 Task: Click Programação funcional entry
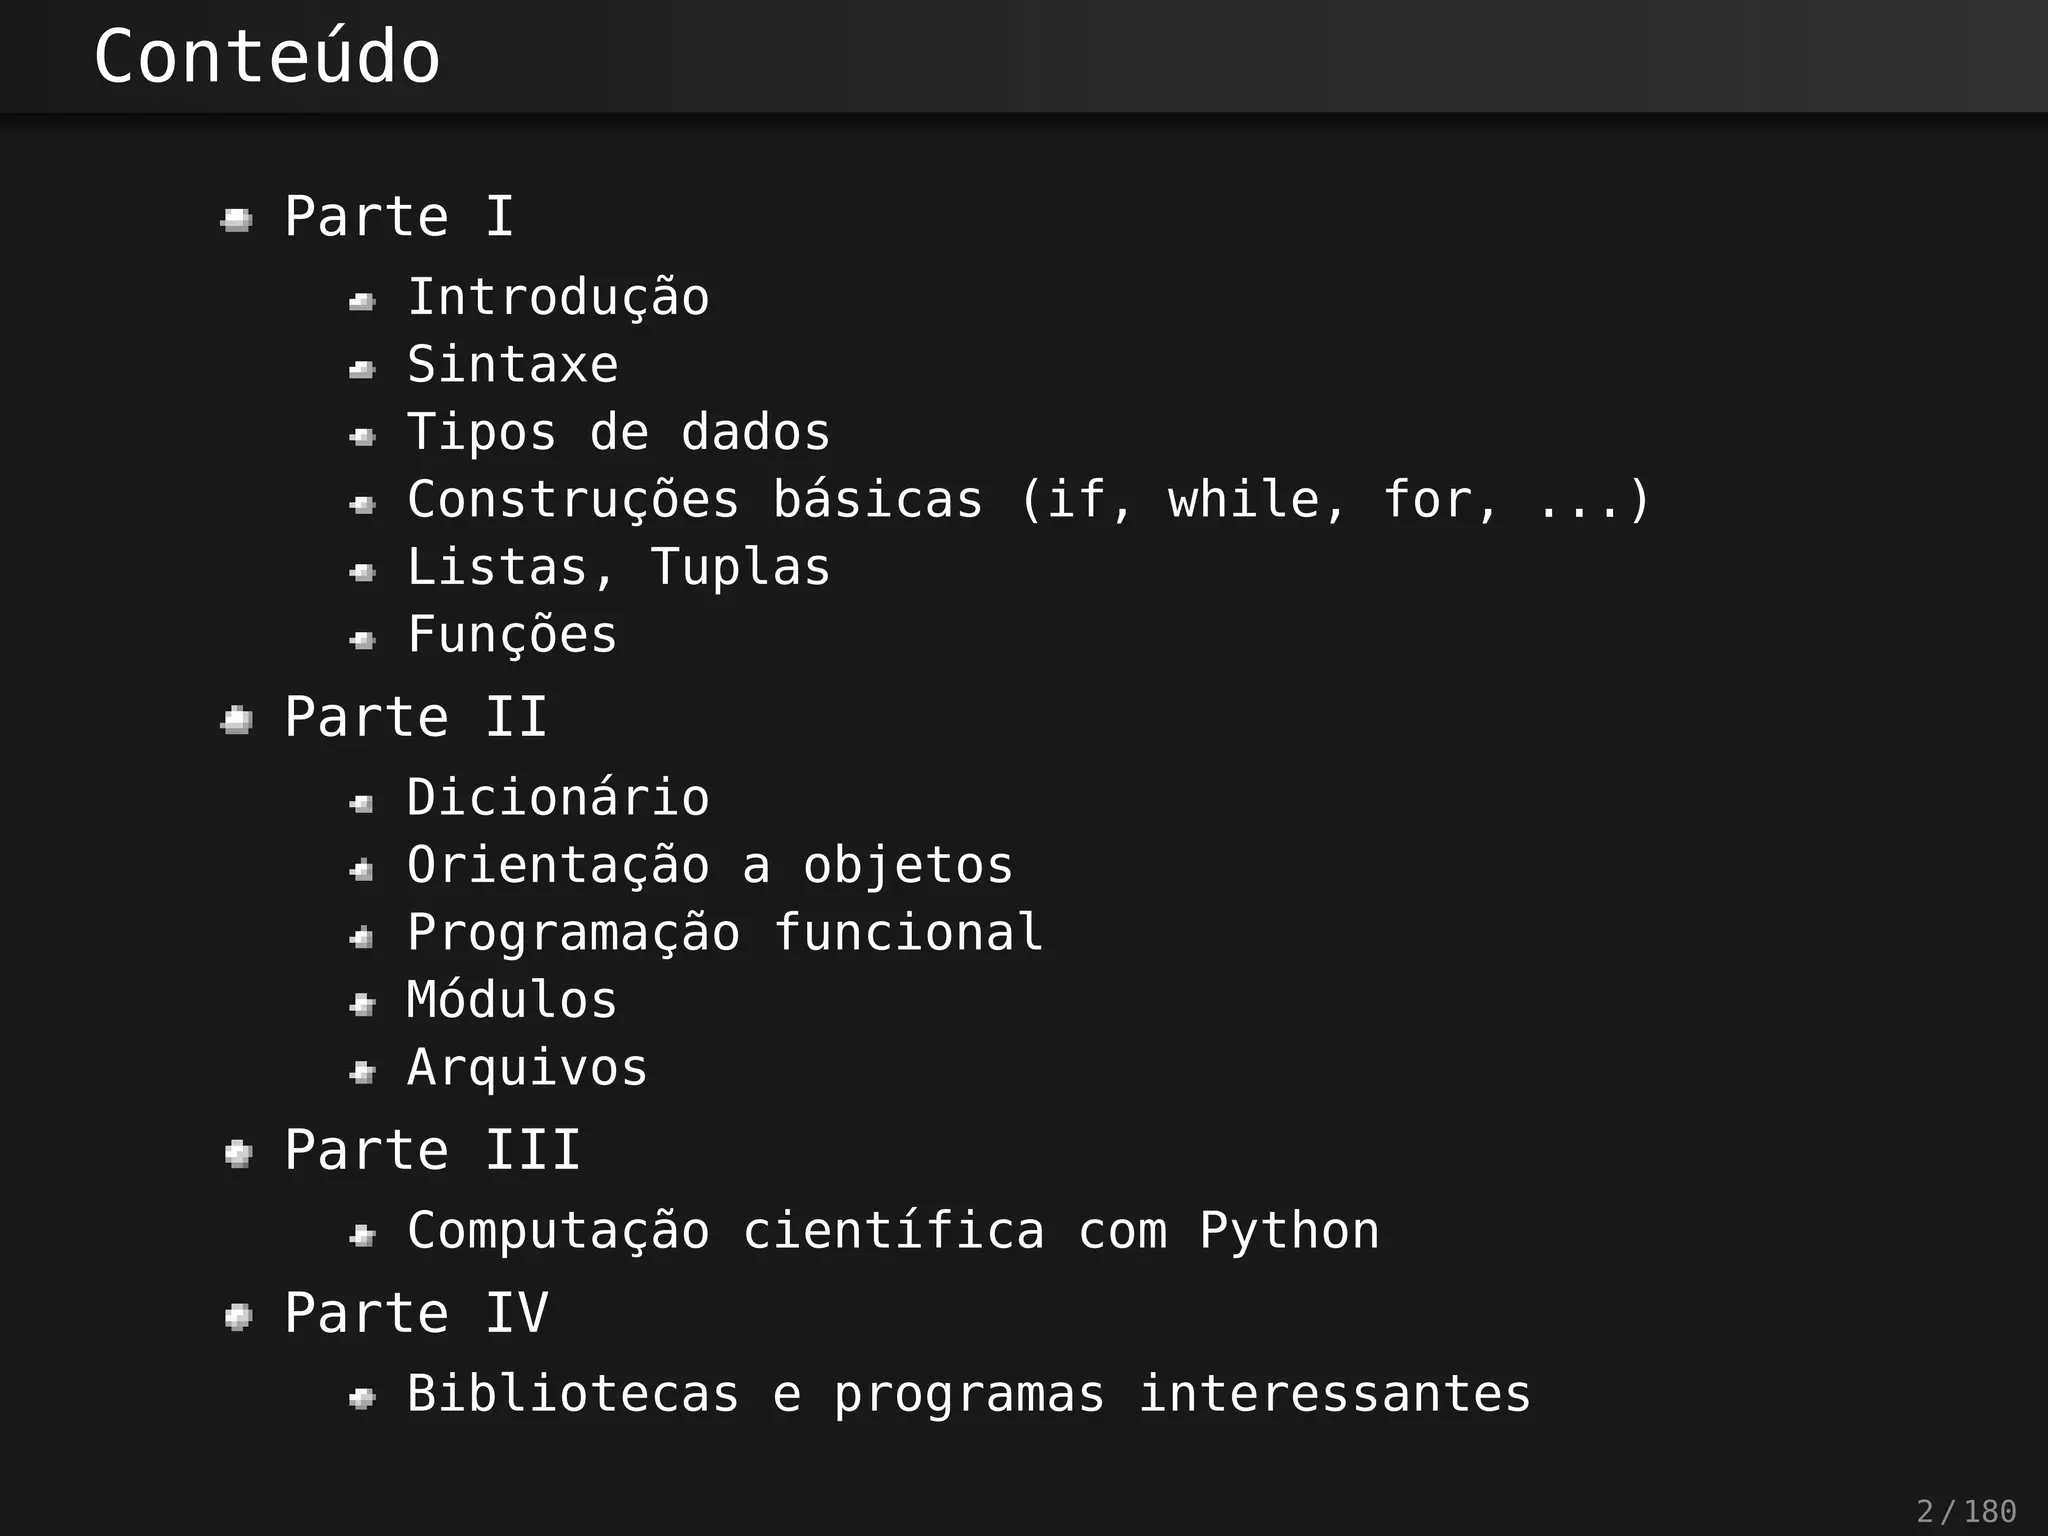coord(725,932)
